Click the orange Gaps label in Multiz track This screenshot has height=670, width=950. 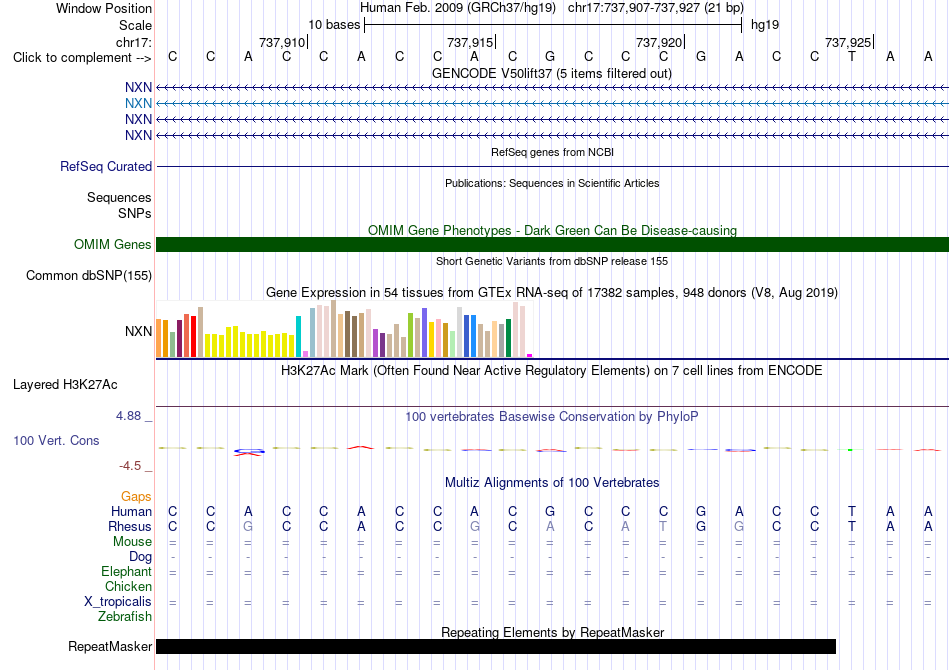pos(136,497)
